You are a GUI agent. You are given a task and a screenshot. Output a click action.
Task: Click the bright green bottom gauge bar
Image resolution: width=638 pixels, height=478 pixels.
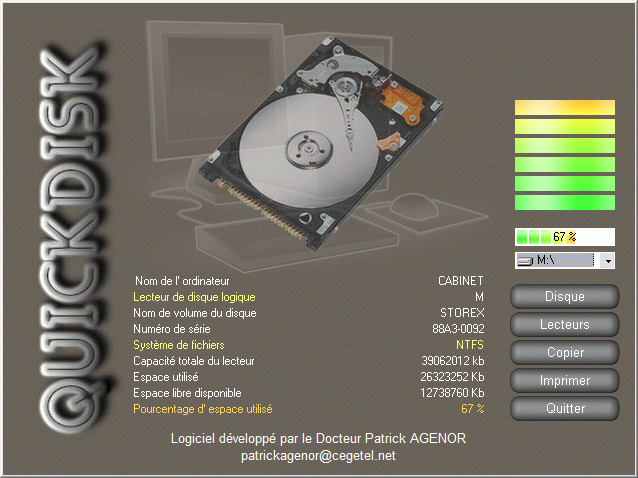click(565, 203)
